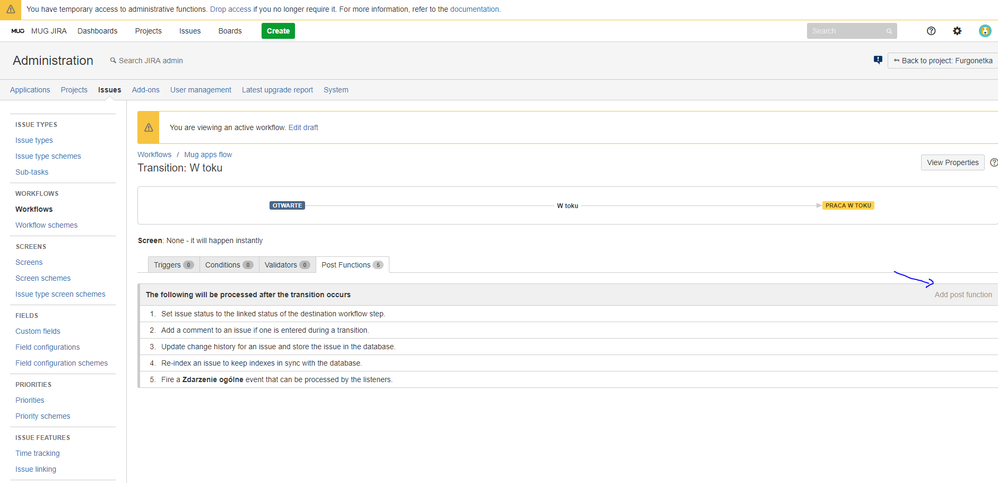The width and height of the screenshot is (998, 483).
Task: Click the Search JIRA admin field
Action: [x=147, y=60]
